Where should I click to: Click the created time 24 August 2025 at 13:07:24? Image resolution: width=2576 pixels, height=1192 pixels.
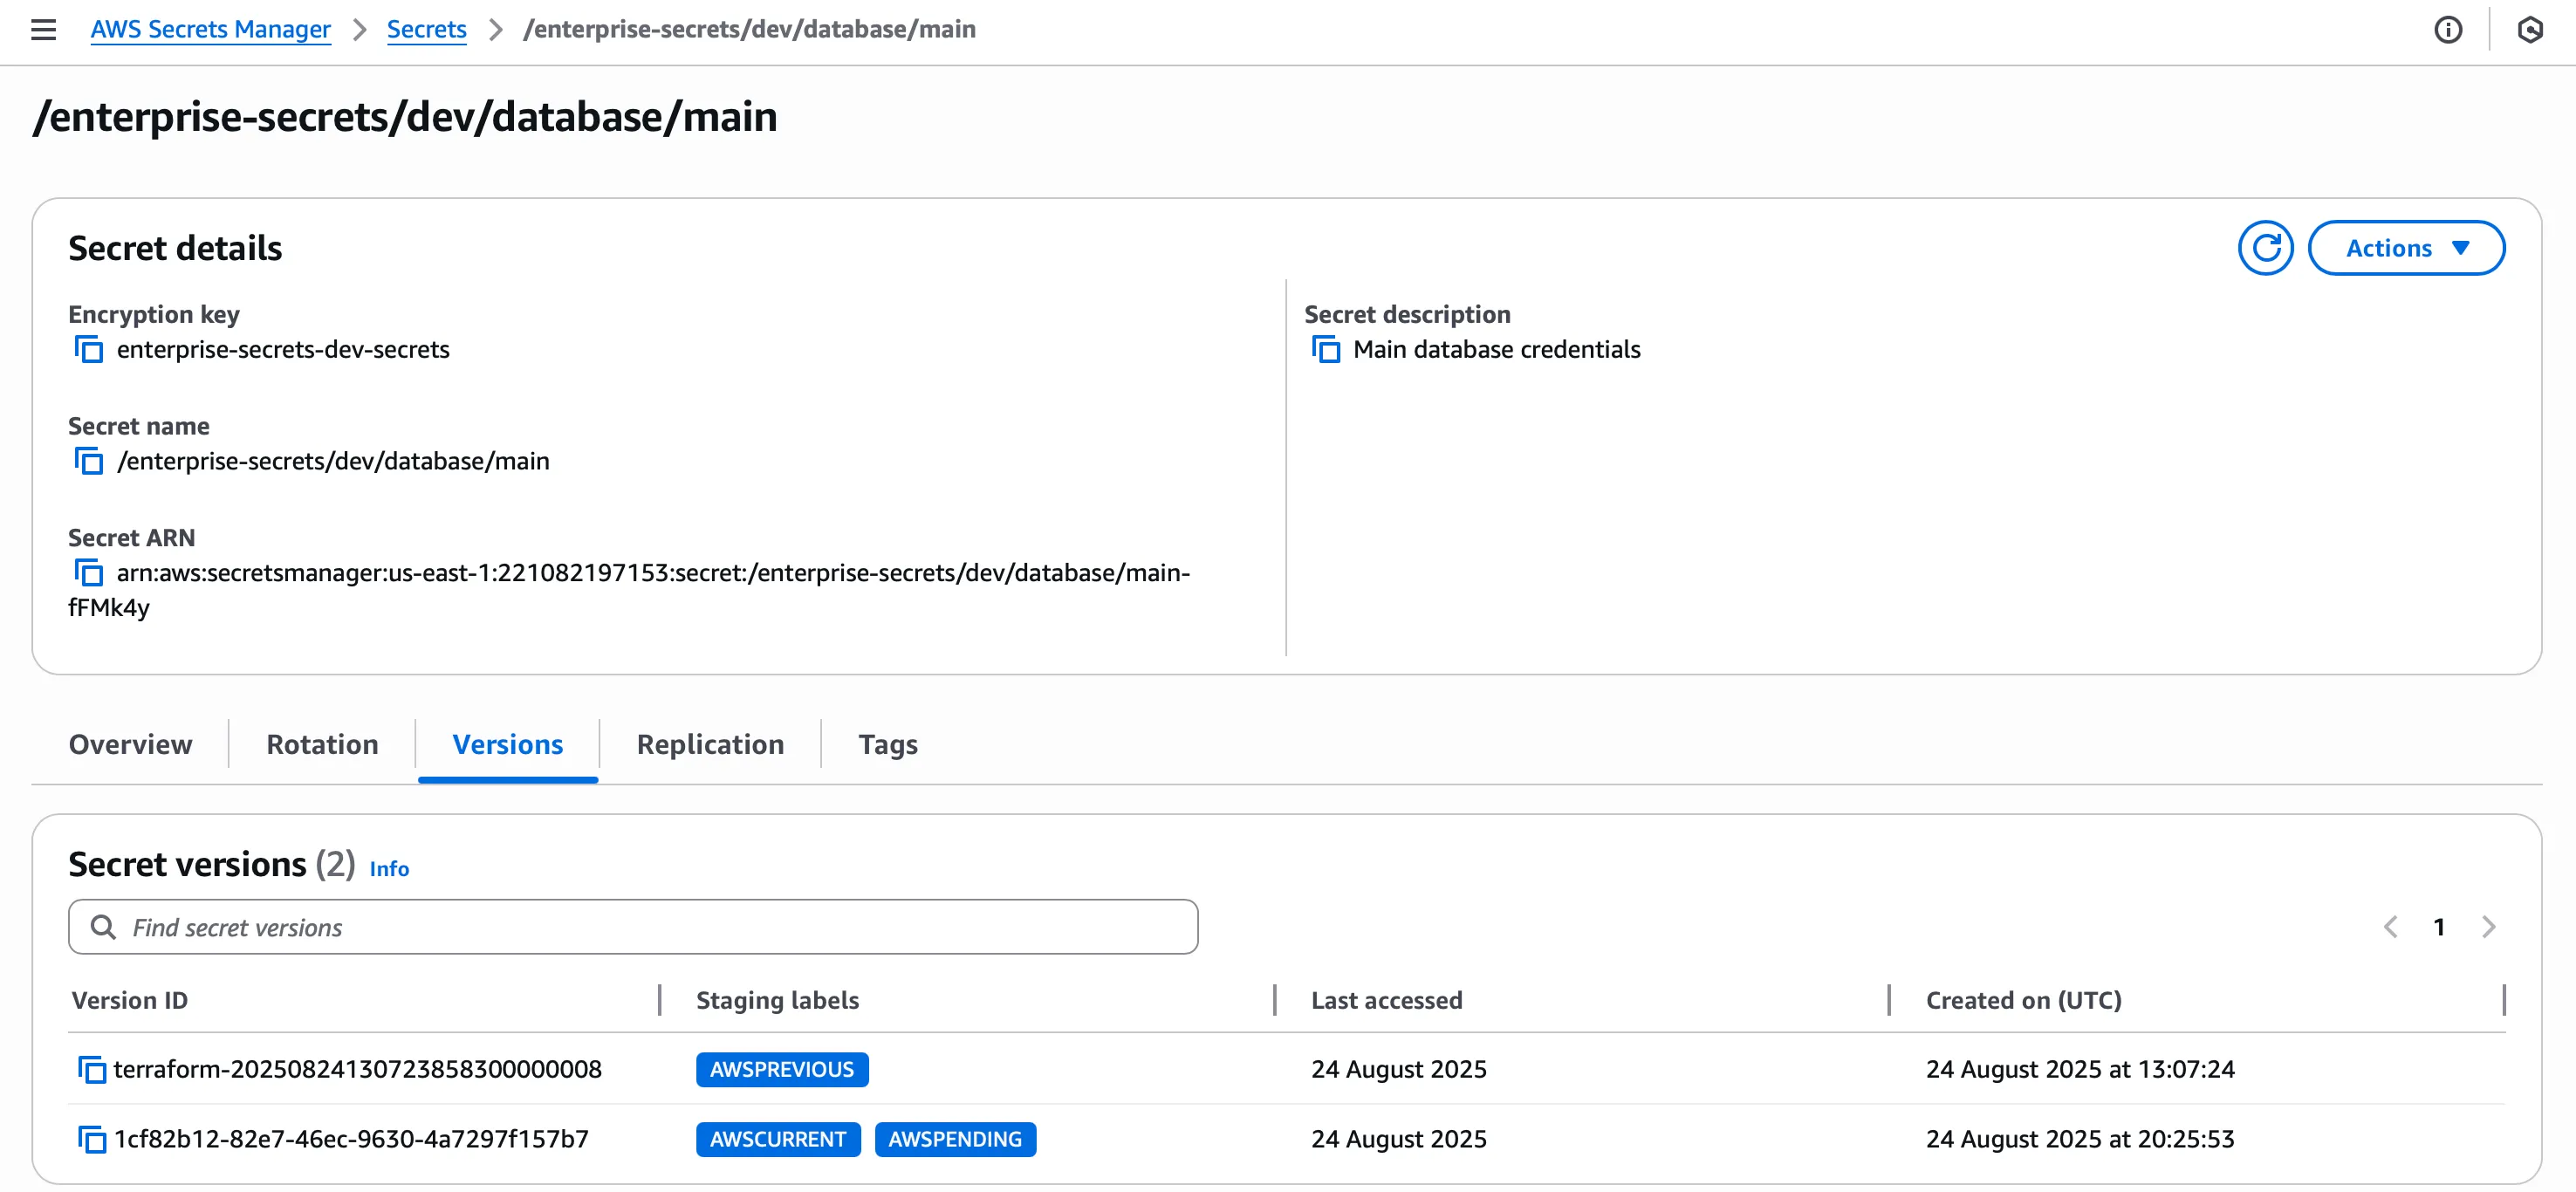(x=2080, y=1069)
